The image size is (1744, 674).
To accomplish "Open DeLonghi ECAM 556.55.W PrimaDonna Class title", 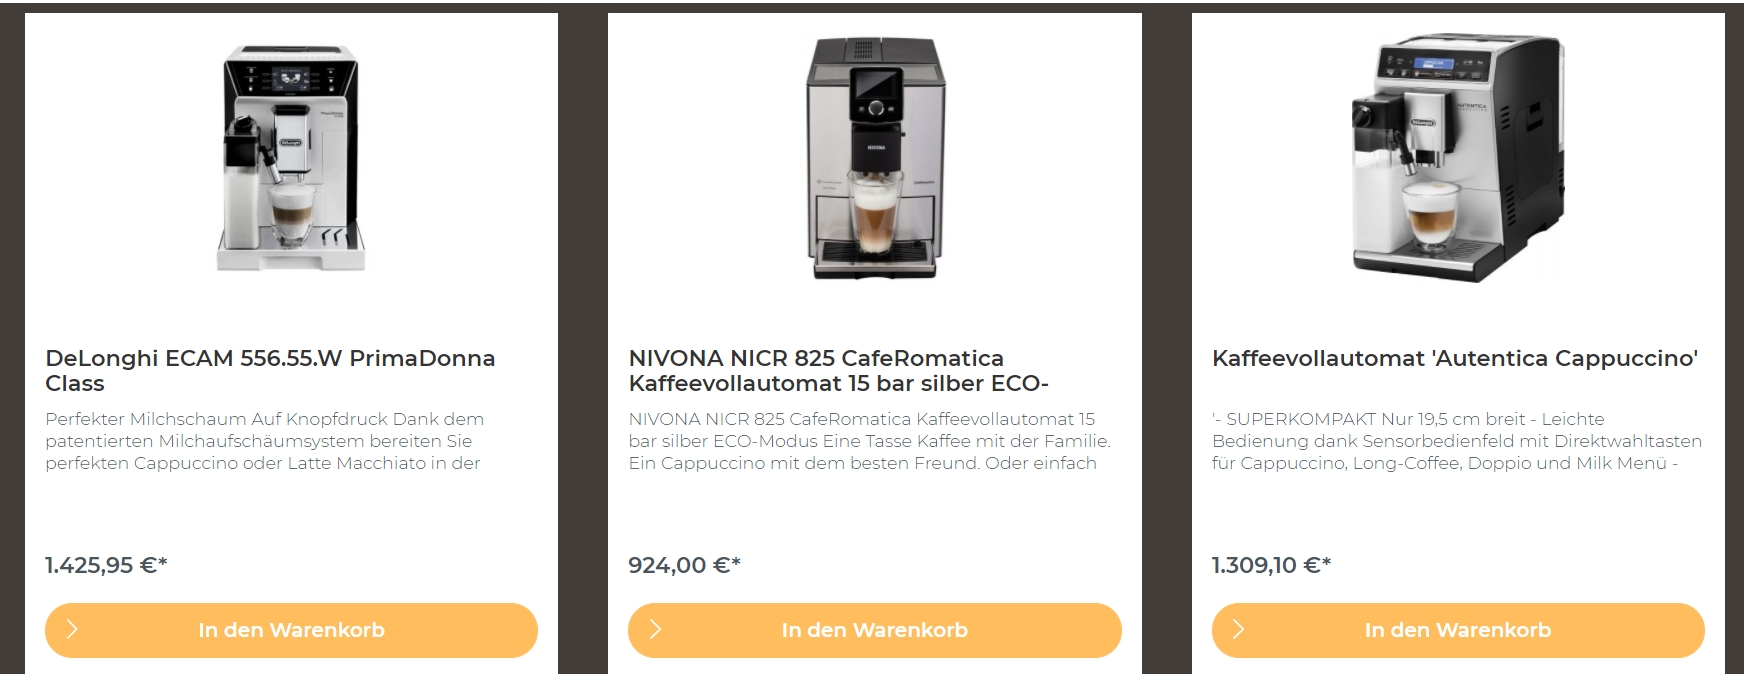I will [270, 370].
